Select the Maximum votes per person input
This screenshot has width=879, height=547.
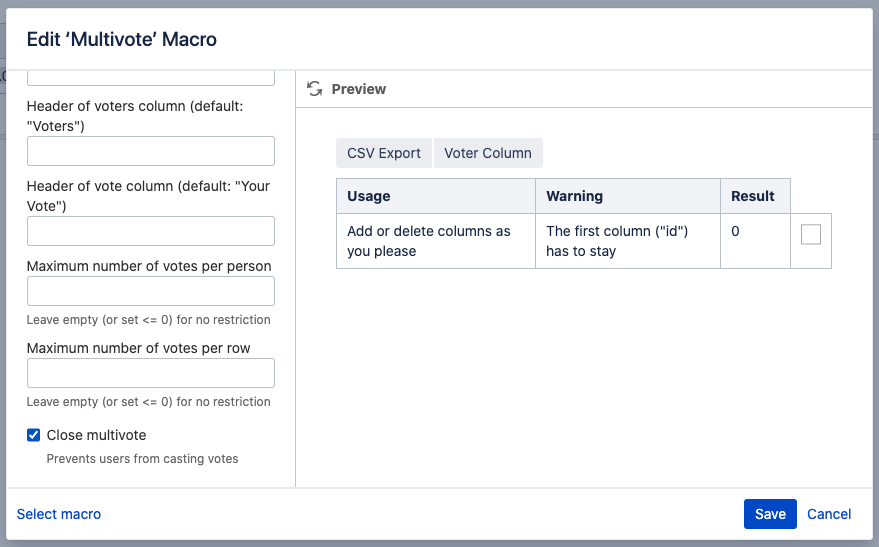coord(150,291)
